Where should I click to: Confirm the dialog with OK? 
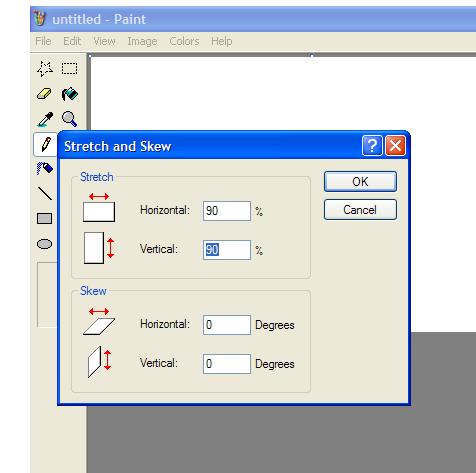click(x=360, y=182)
